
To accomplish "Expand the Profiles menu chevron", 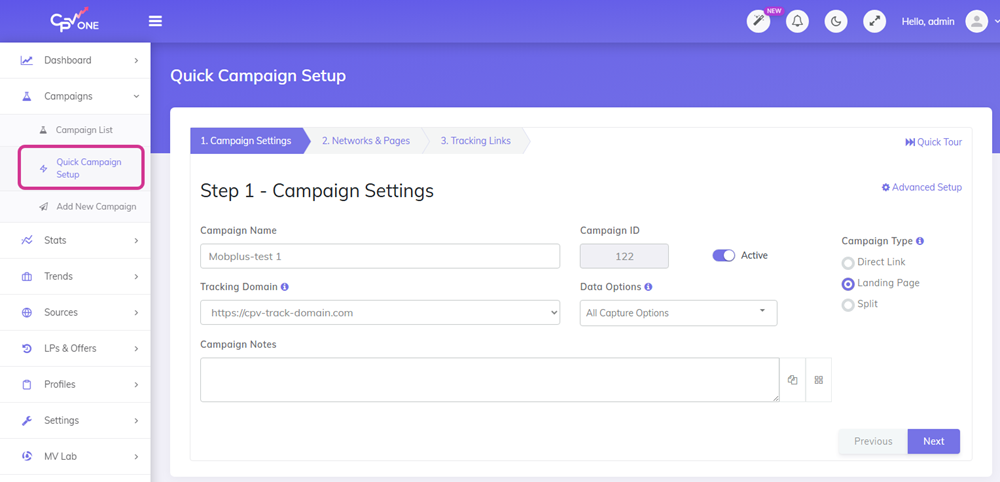I will (136, 384).
